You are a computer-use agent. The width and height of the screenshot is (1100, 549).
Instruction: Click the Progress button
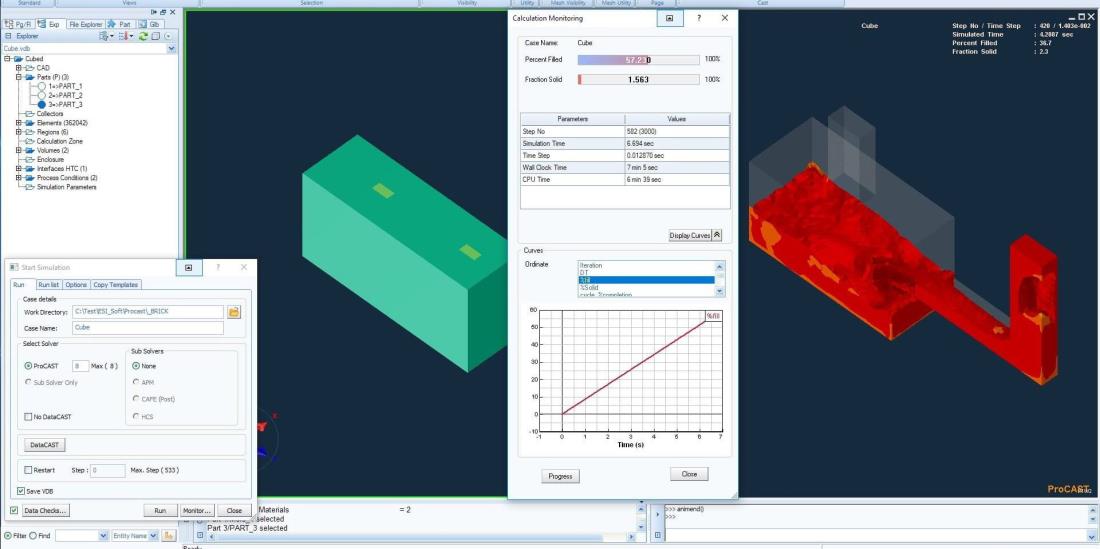pos(560,476)
